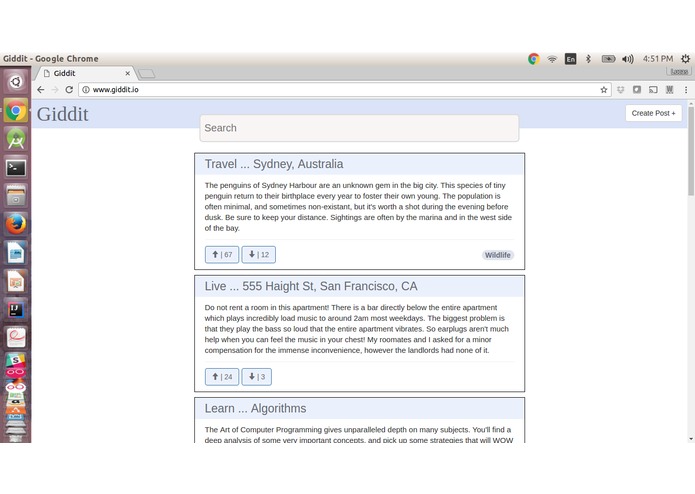Click the profile button in Chrome's tab strip corner
Screen dimensions: 695x494
click(x=679, y=71)
